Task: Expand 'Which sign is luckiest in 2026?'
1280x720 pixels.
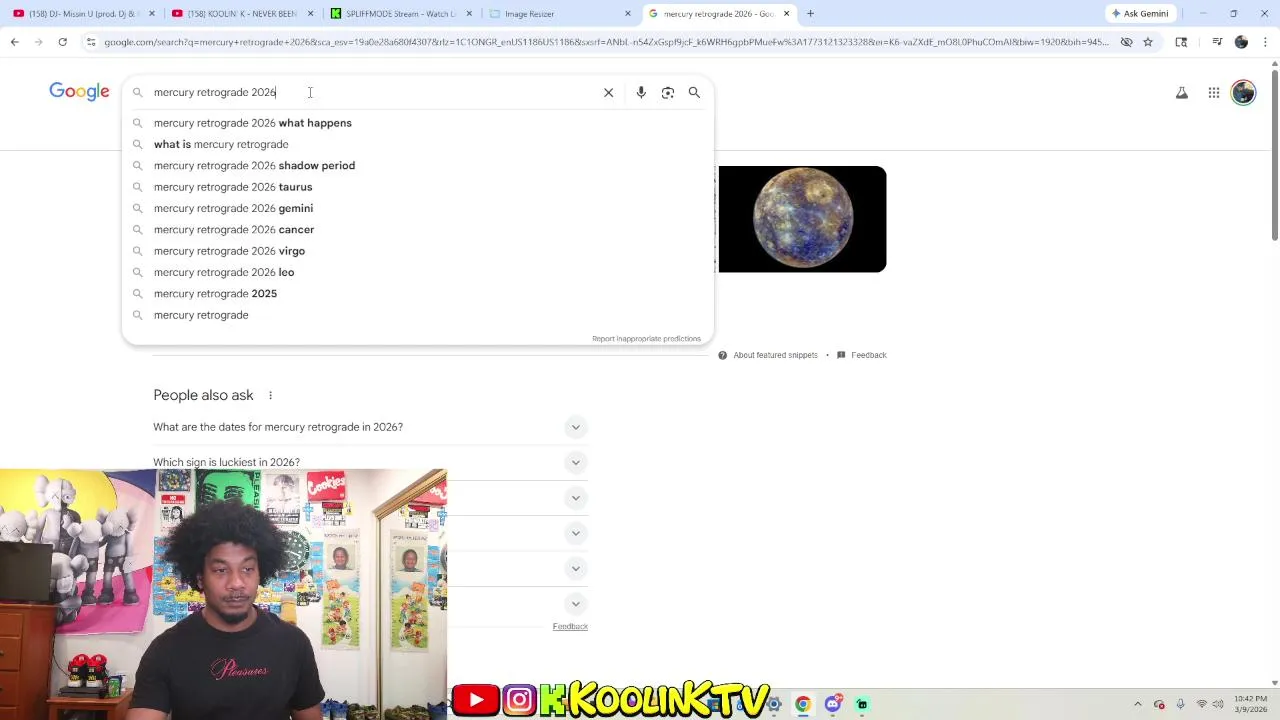Action: click(x=370, y=462)
